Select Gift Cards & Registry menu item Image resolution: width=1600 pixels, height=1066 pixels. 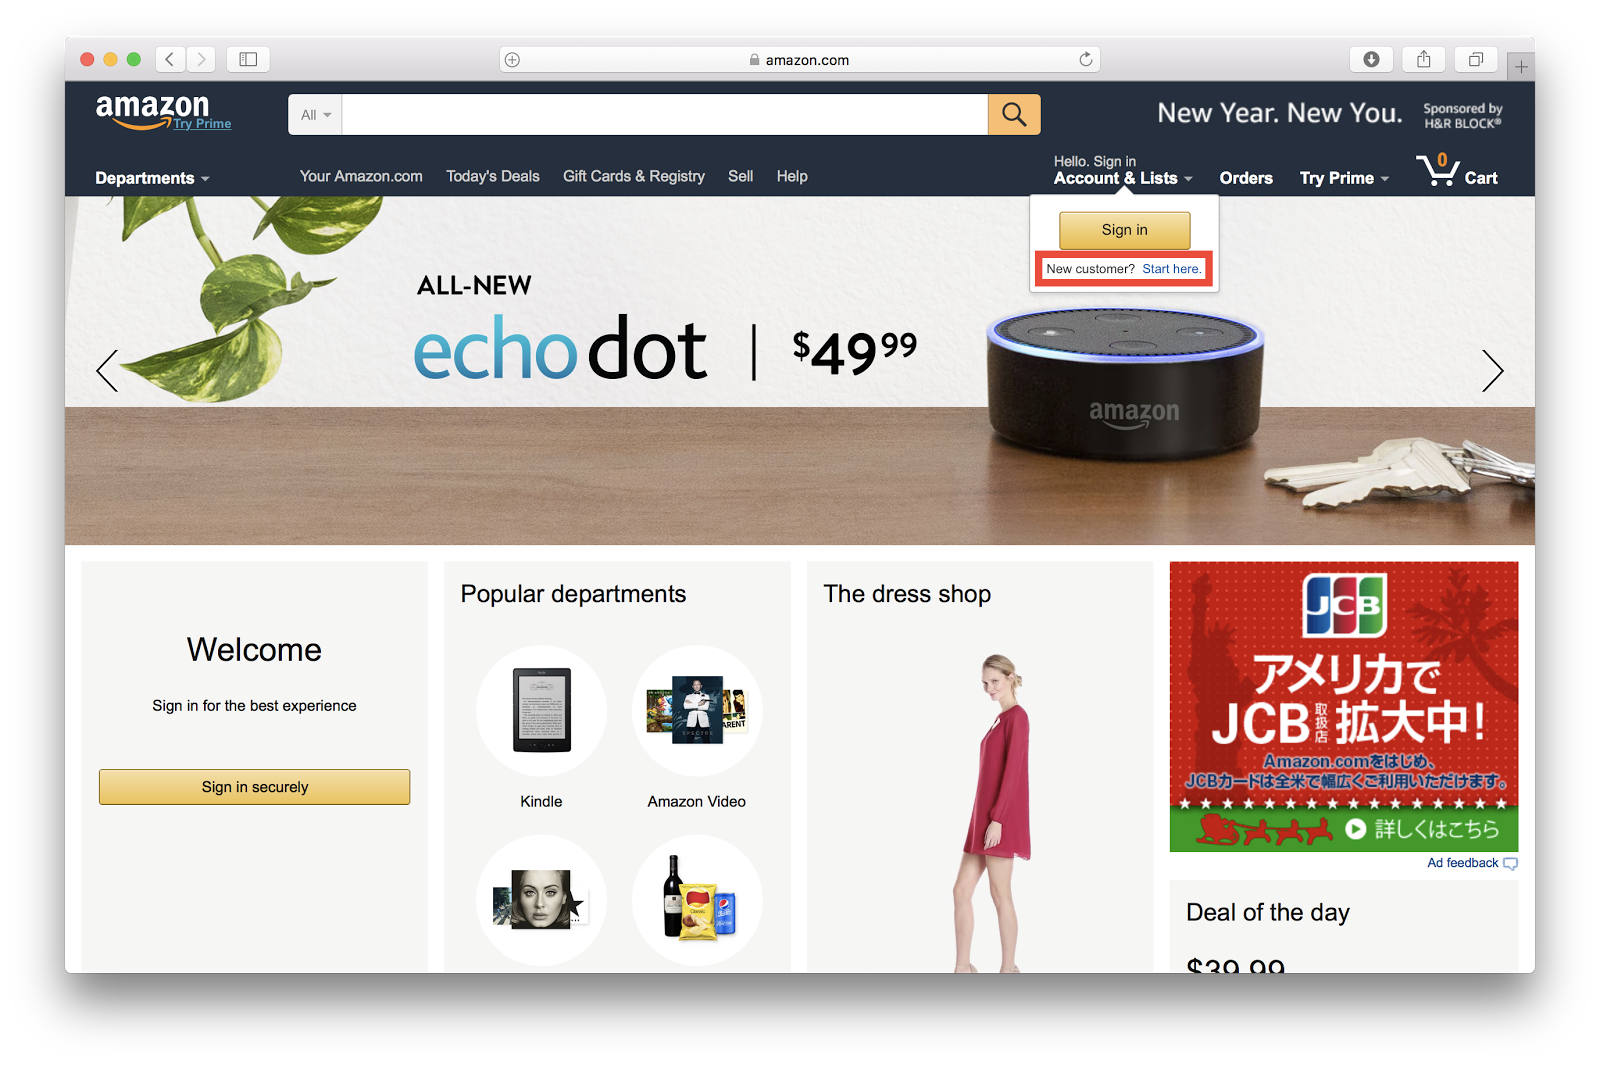click(x=634, y=176)
